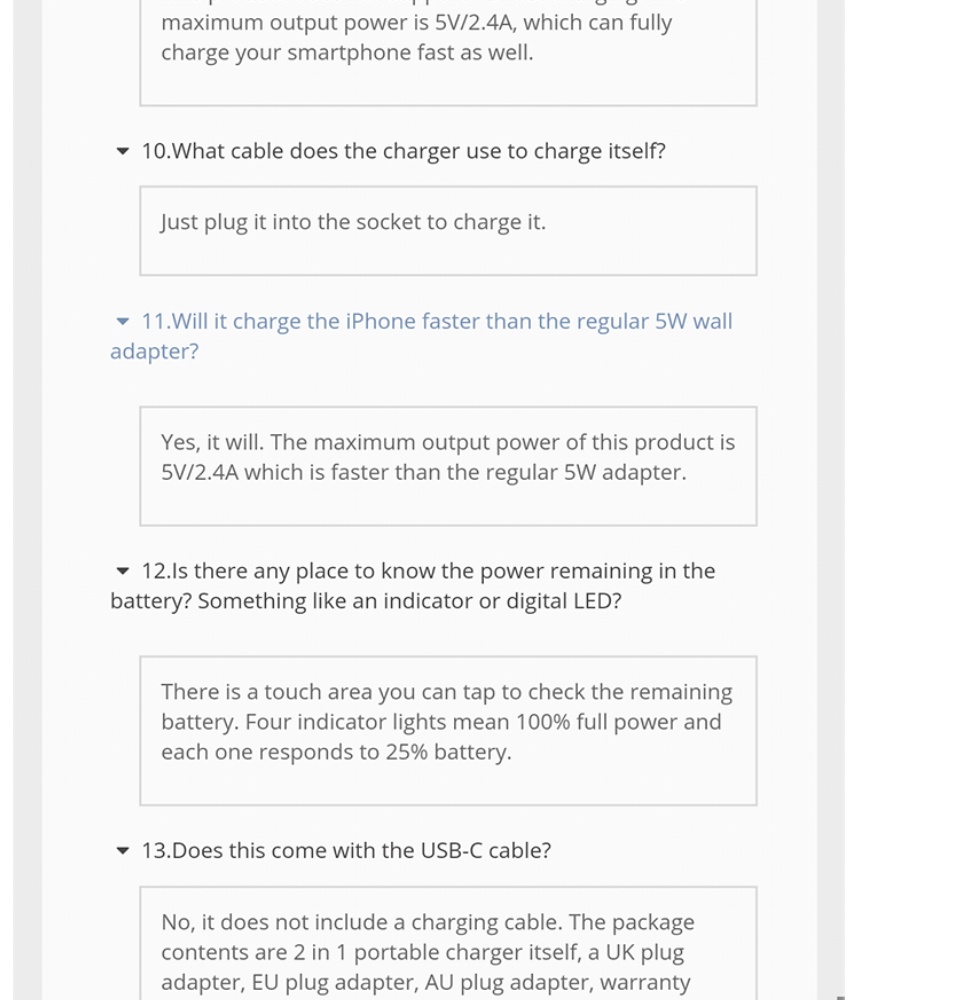Click the answer line starting 'Yes, it will.'
Screen dimensions: 960x1000
coord(447,442)
